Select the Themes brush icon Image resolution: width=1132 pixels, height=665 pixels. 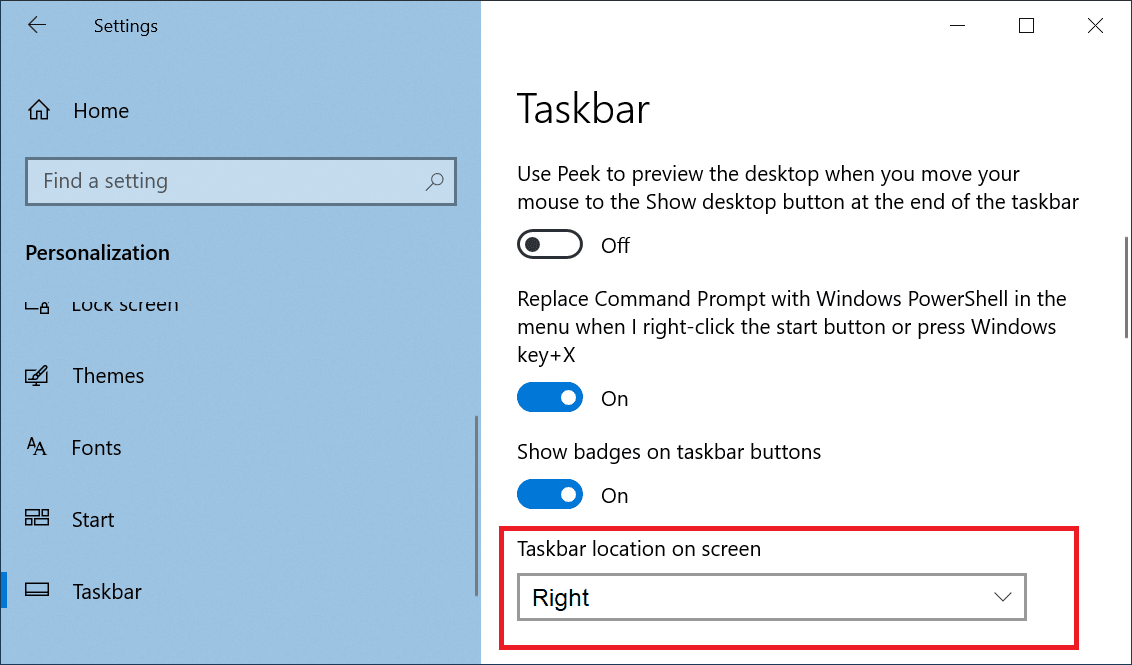click(36, 375)
